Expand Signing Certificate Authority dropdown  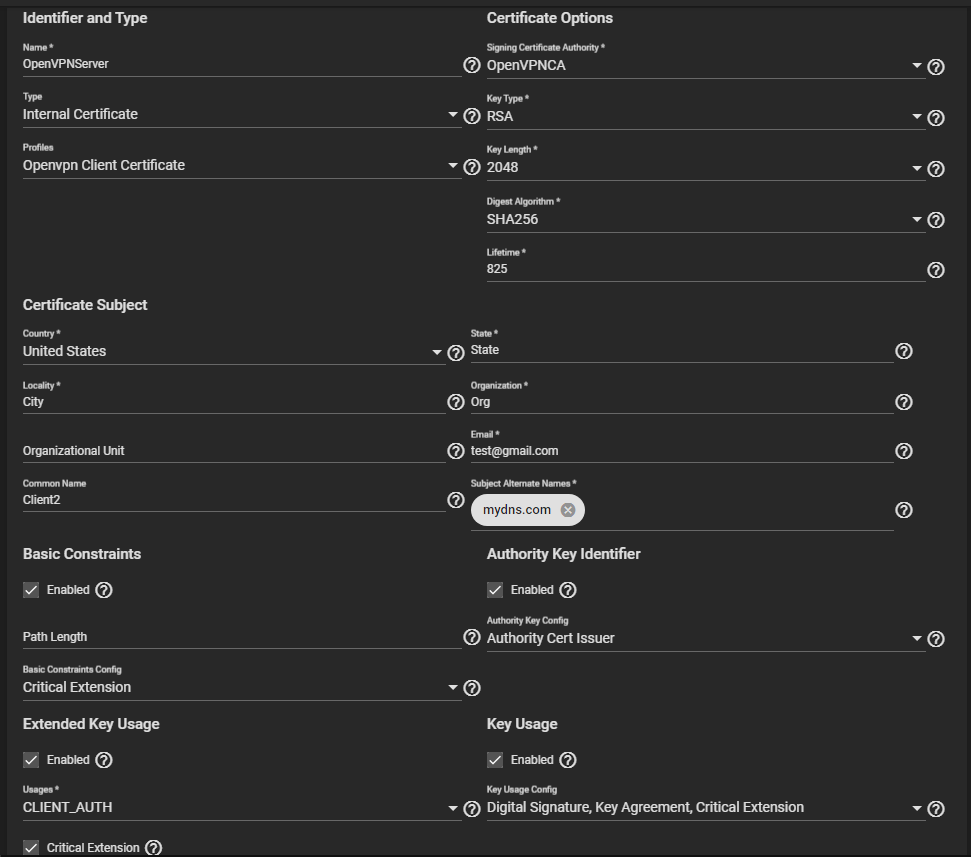[703, 66]
